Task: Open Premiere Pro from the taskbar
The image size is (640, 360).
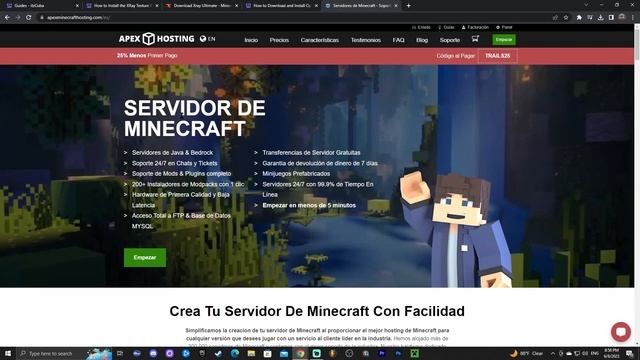Action: click(x=382, y=353)
